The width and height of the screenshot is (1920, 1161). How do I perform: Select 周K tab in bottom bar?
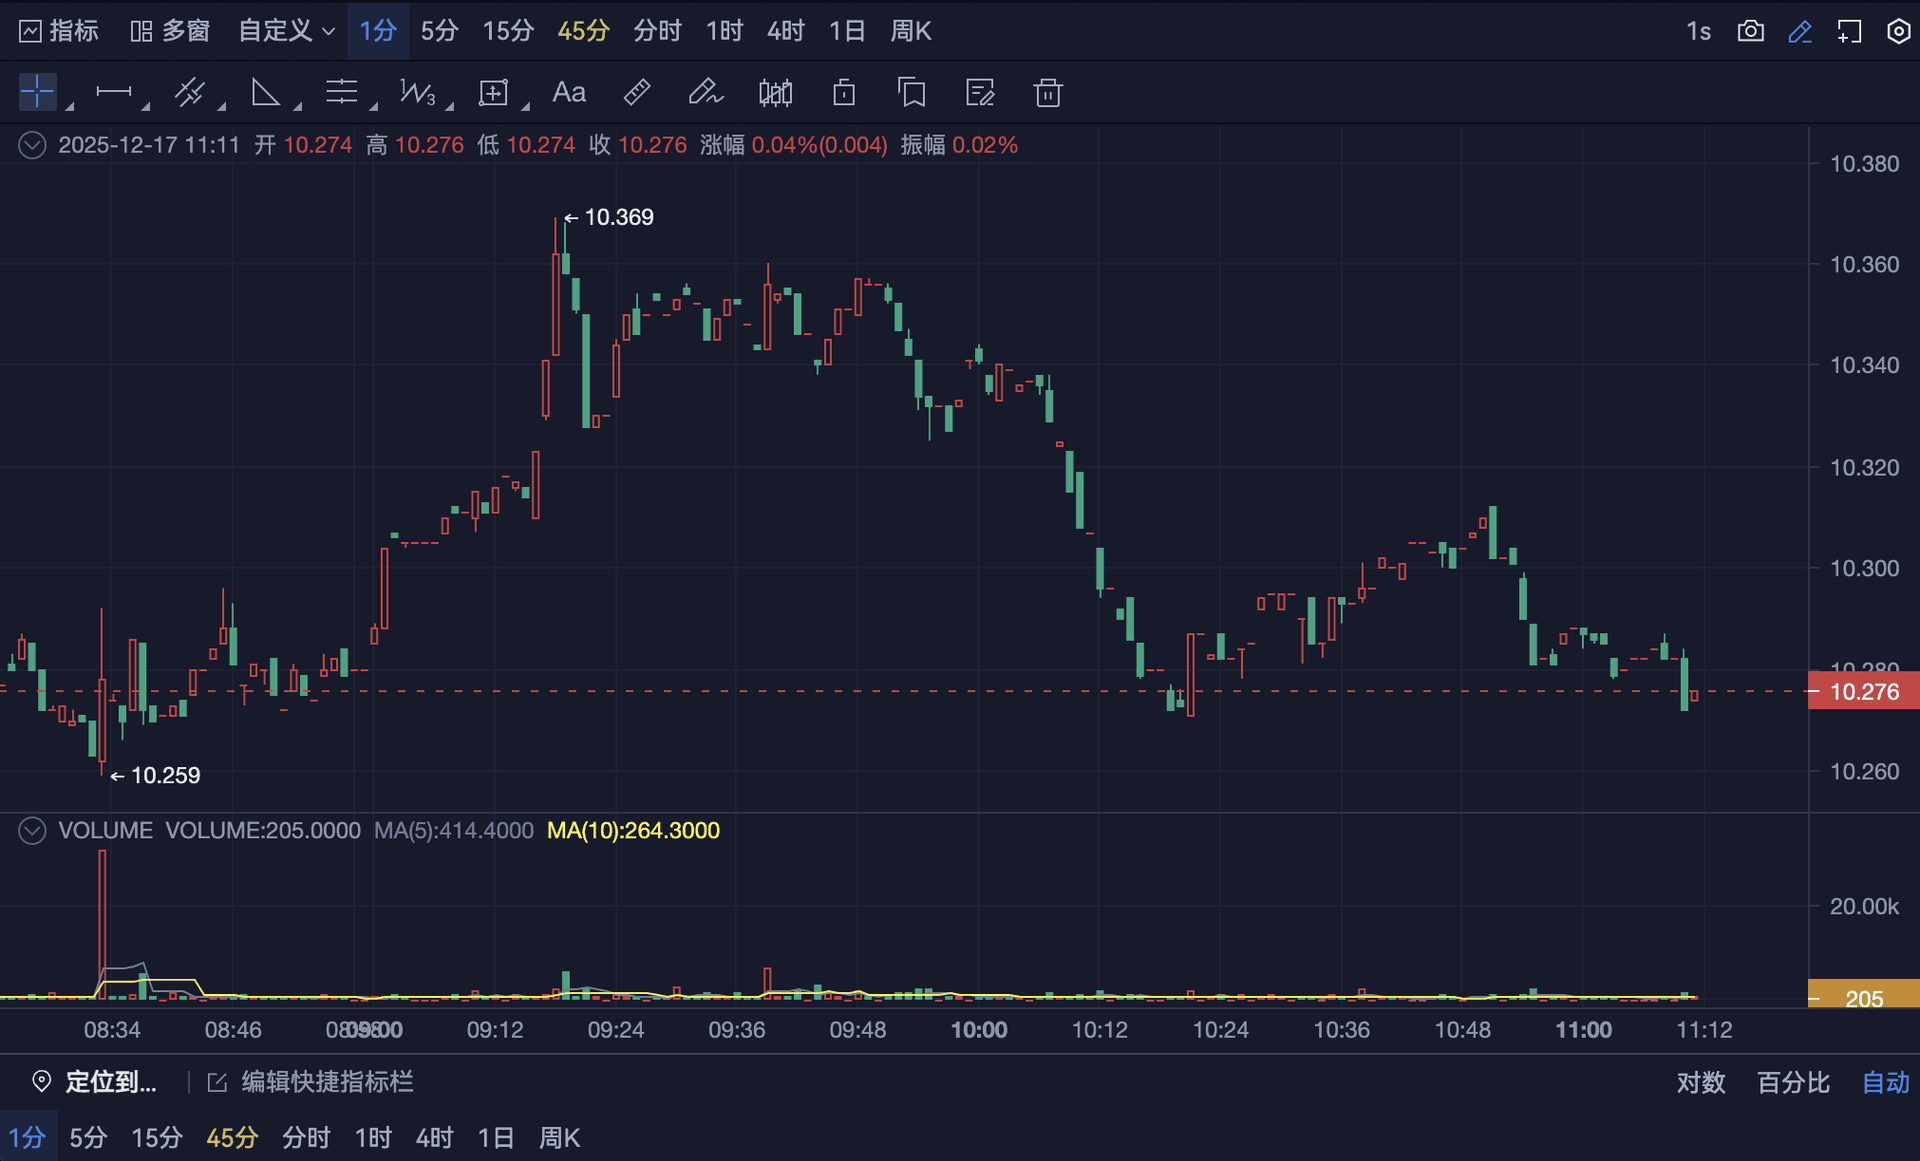(x=559, y=1137)
